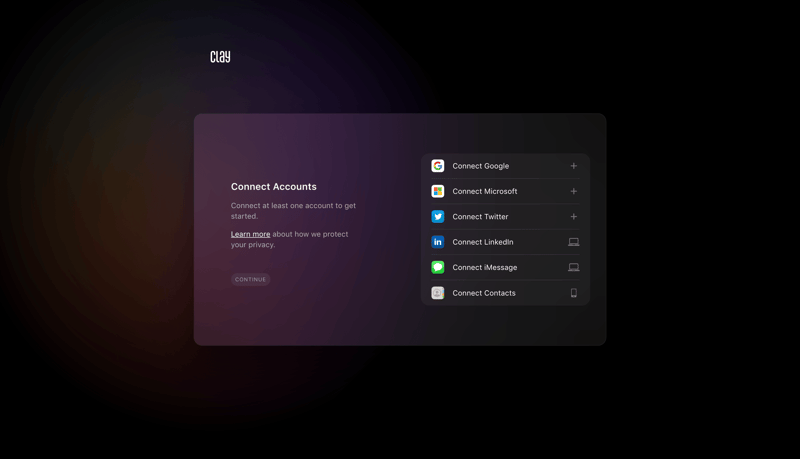800x459 pixels.
Task: Click 'Connect at least one account' text
Action: click(x=293, y=211)
